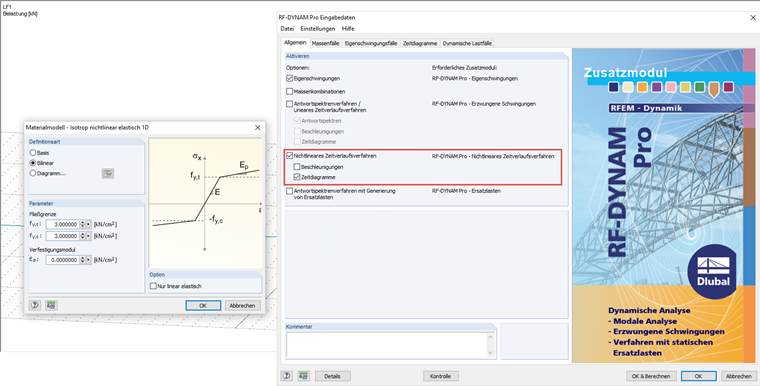Click the stress-strain diagram preview
760x386 pixels.
206,203
